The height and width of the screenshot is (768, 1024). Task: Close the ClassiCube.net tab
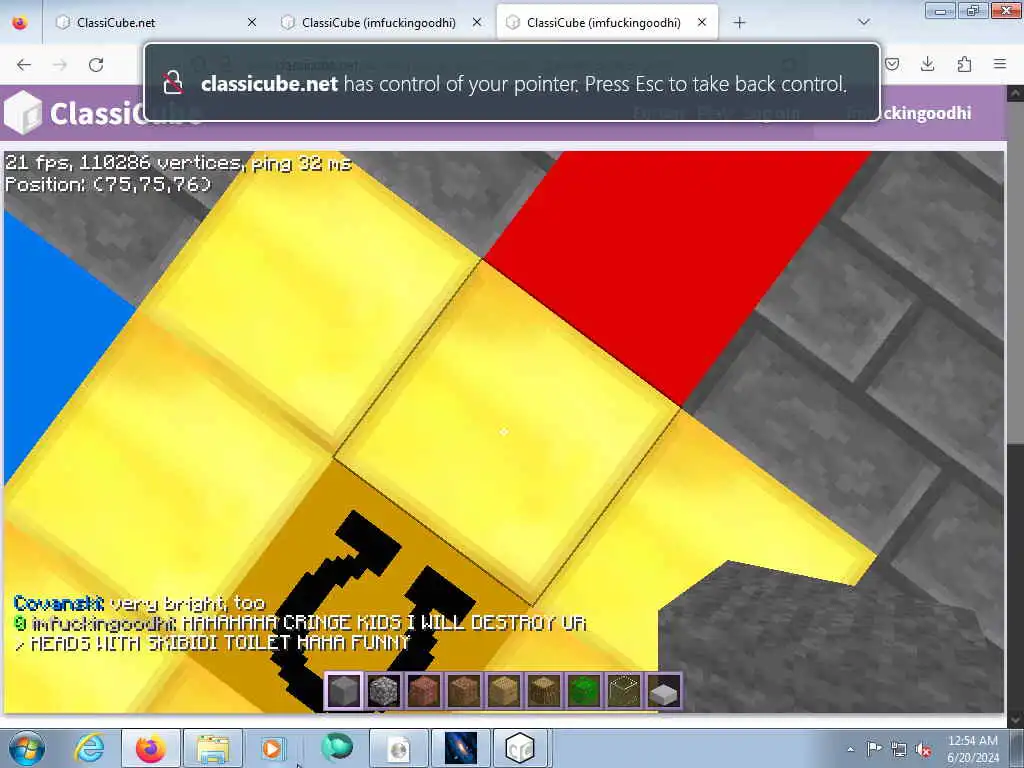(x=252, y=23)
